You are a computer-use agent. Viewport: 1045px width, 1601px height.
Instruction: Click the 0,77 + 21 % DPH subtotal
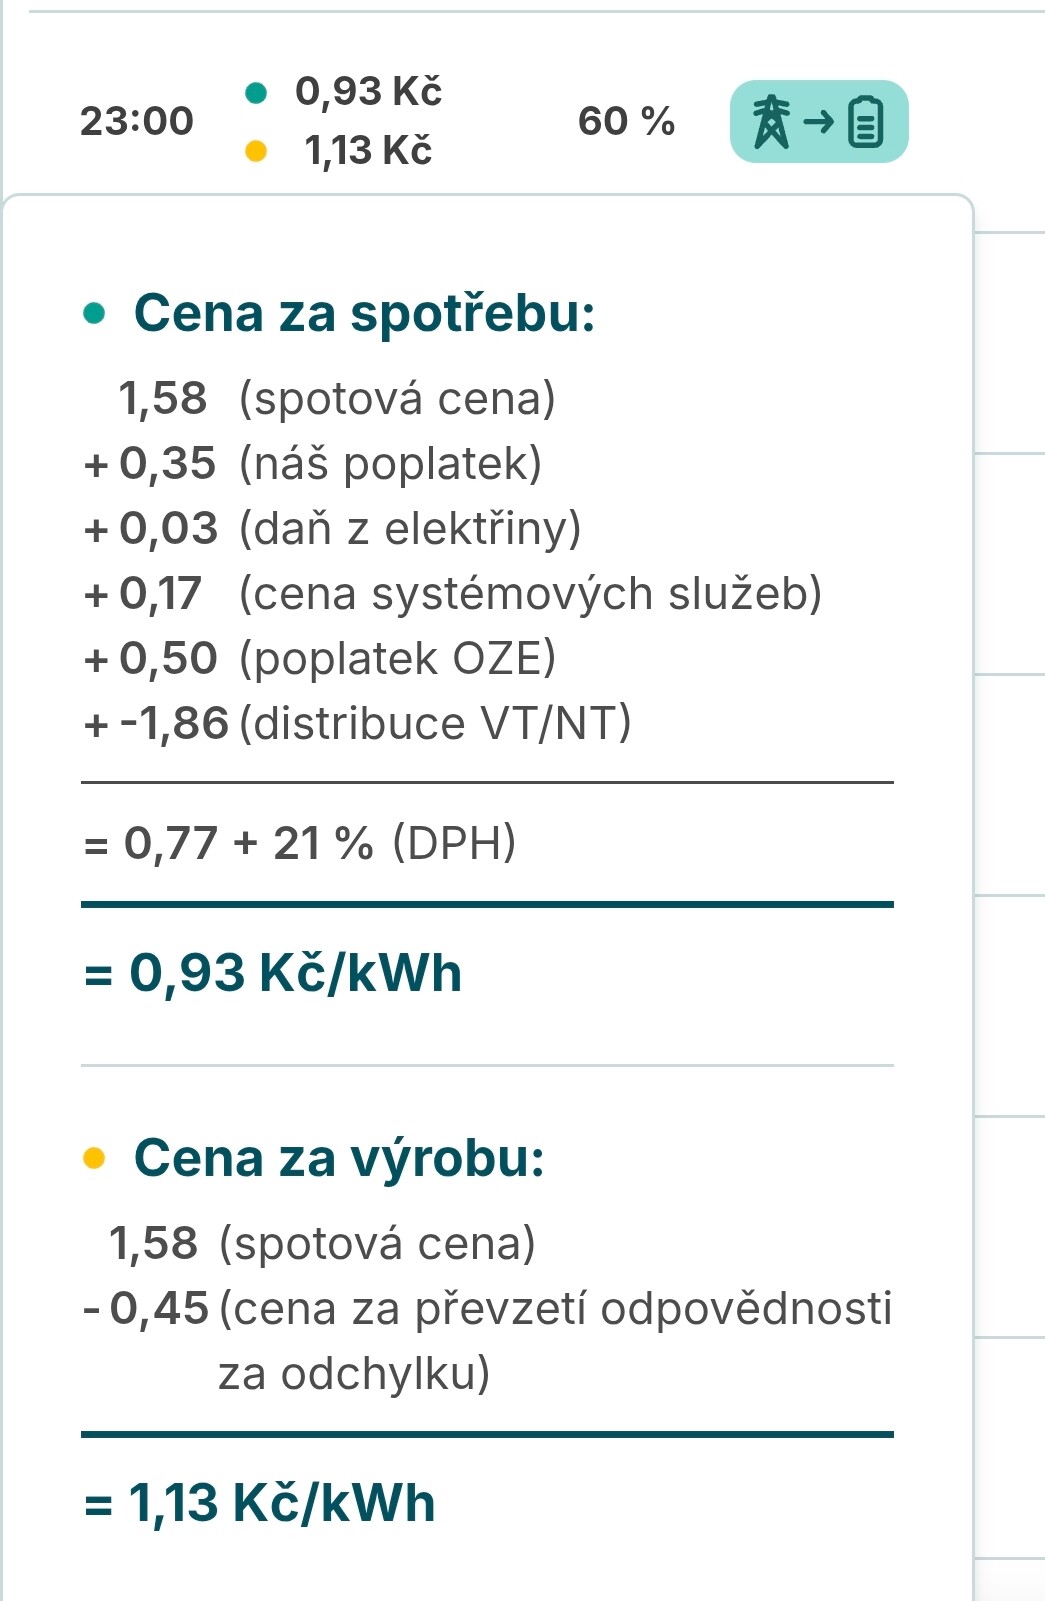tap(300, 843)
